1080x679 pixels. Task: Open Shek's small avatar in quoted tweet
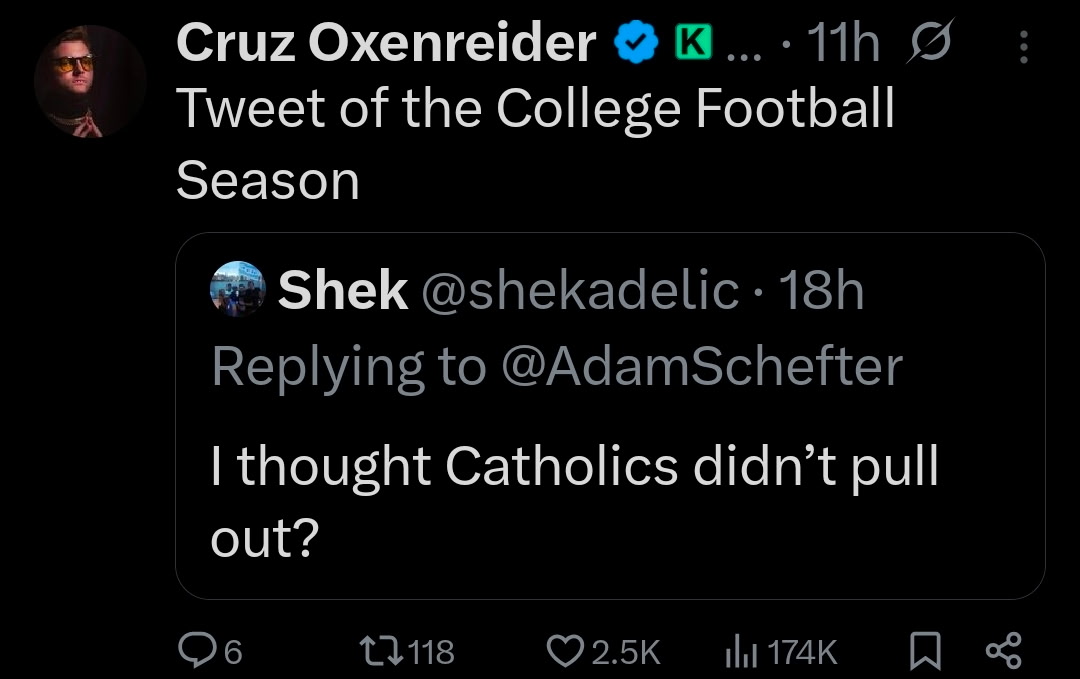pos(238,290)
